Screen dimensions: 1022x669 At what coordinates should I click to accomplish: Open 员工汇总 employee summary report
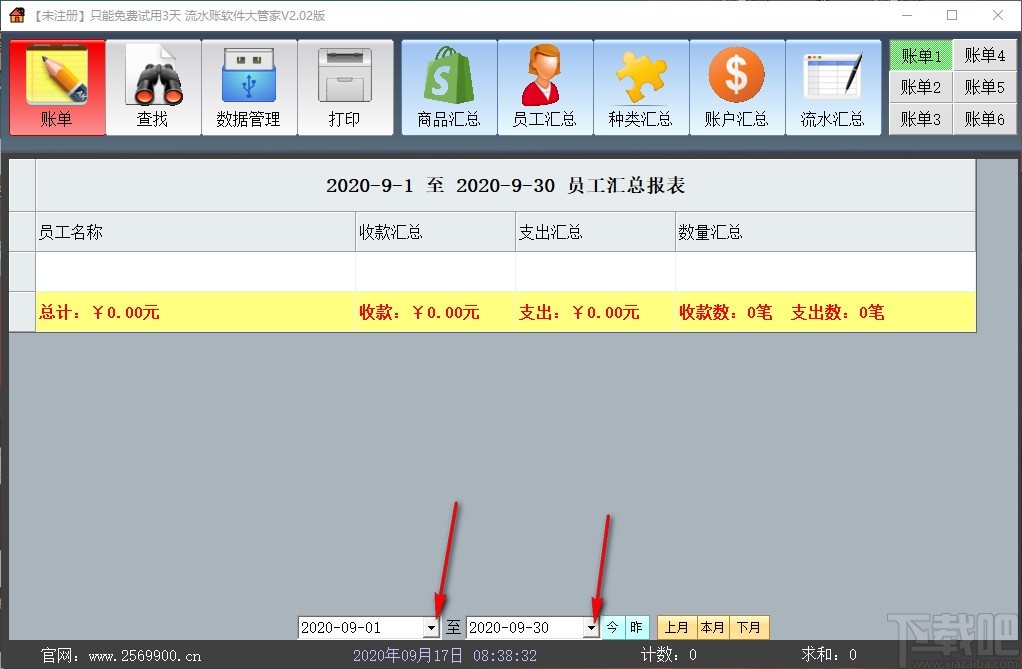point(544,87)
